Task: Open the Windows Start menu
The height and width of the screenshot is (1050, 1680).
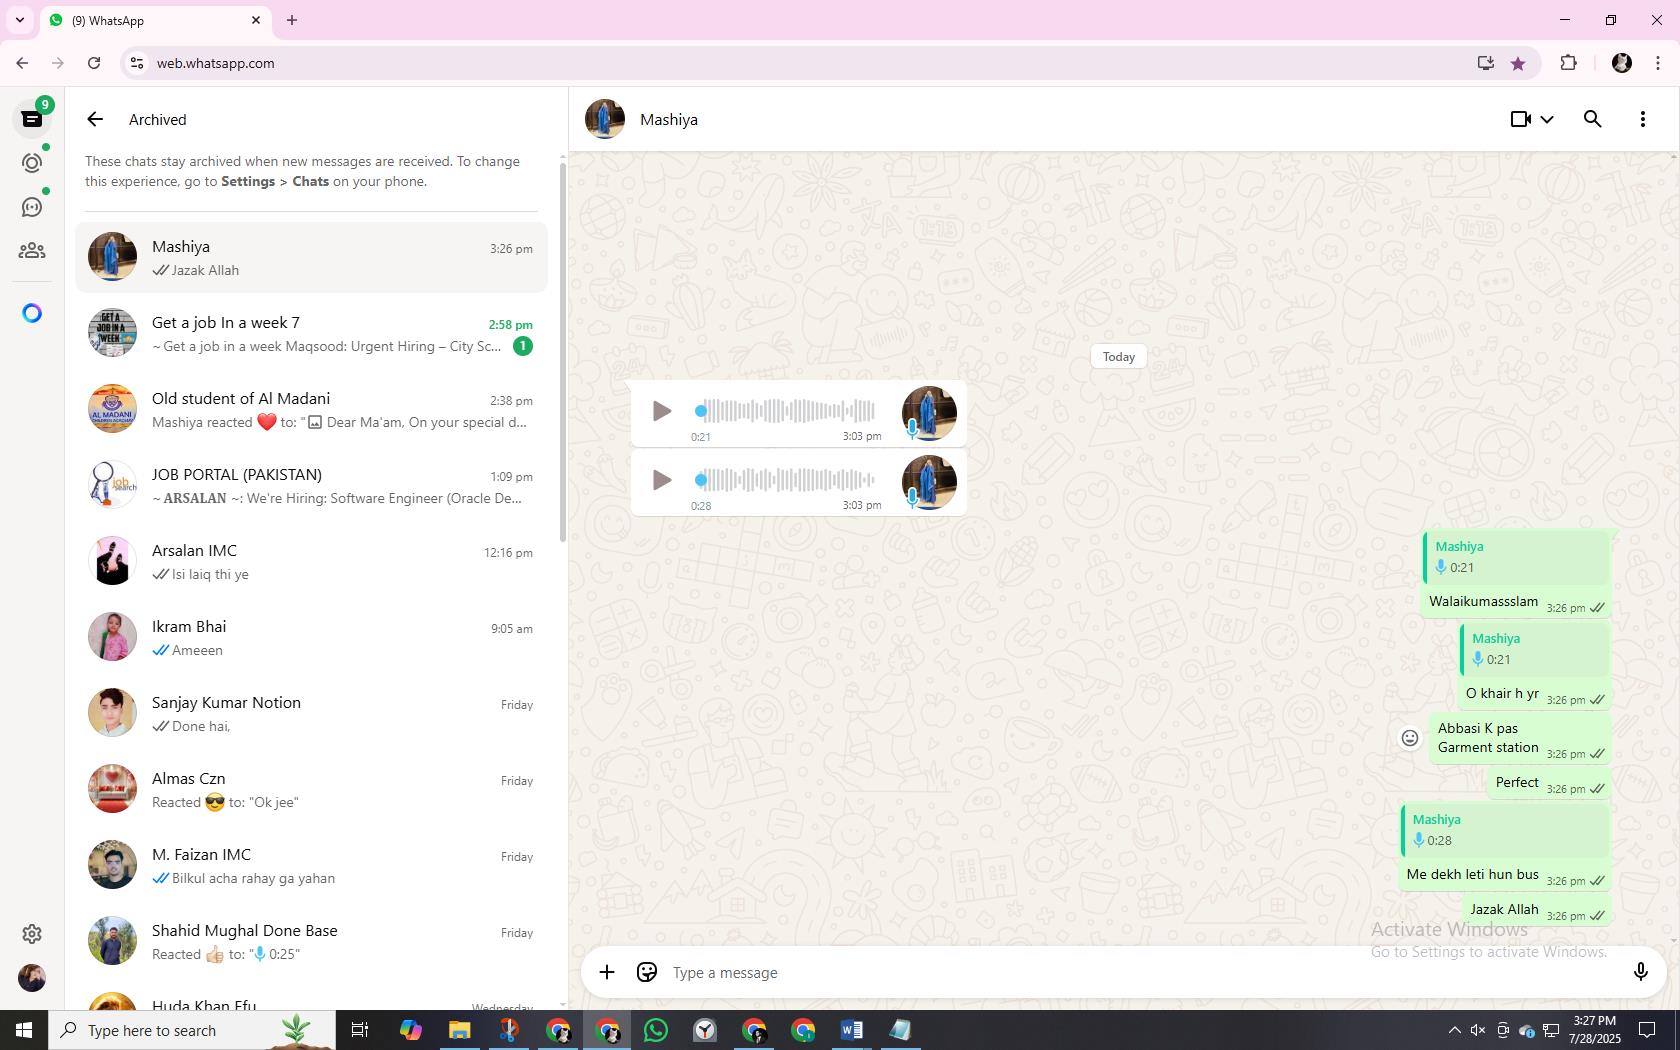Action: point(24,1030)
